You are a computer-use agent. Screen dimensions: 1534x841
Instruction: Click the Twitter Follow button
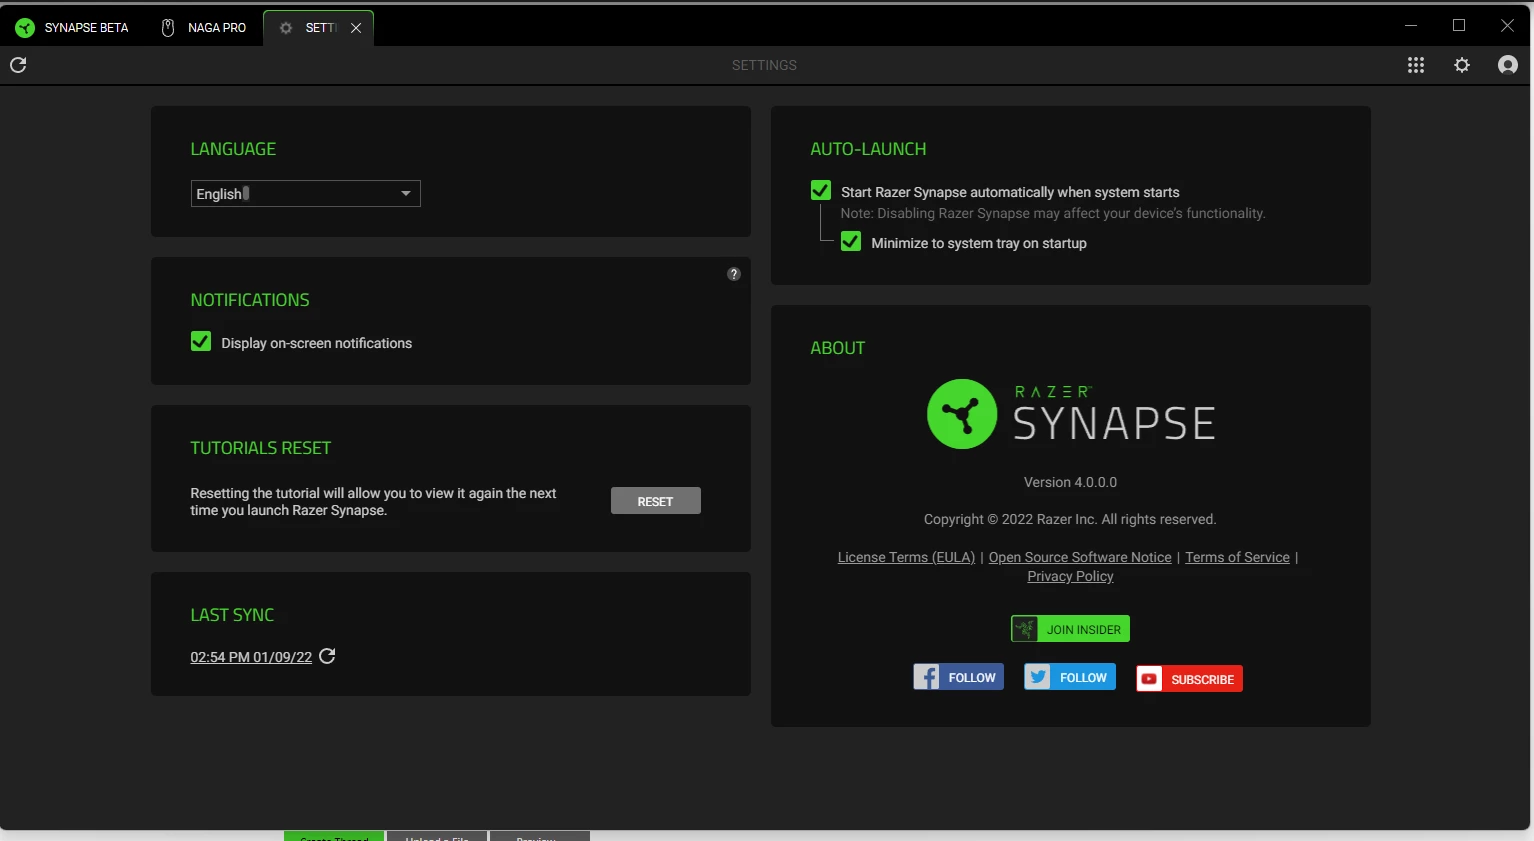point(1070,677)
